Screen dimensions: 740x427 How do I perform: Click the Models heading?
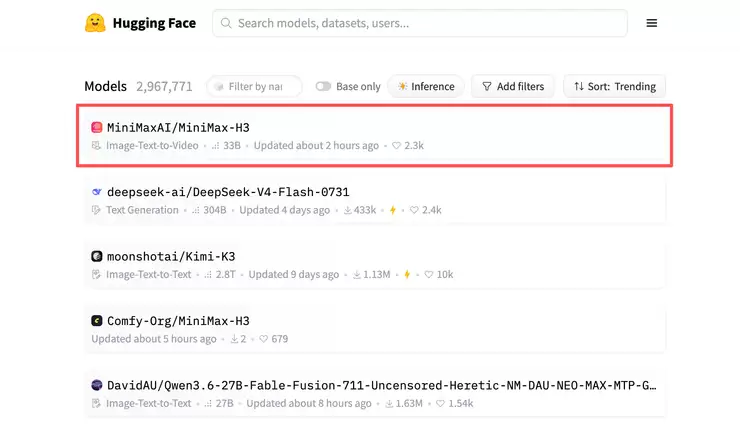pyautogui.click(x=106, y=86)
